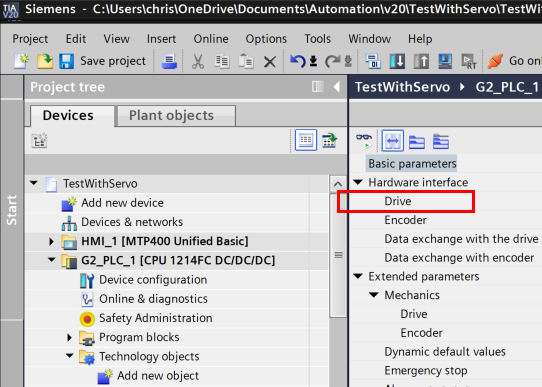Click the New project toolbar icon
542x387 pixels.
[x=21, y=61]
